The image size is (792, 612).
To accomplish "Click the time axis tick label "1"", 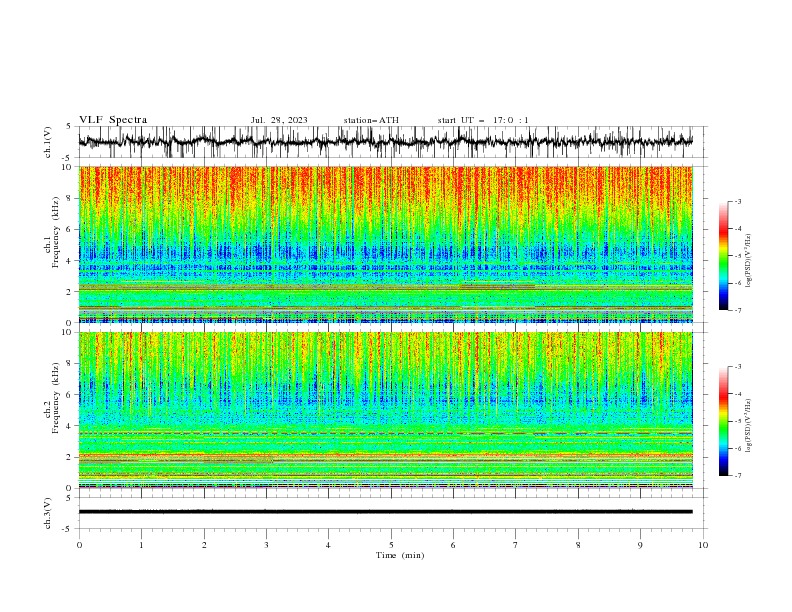I will pyautogui.click(x=141, y=545).
